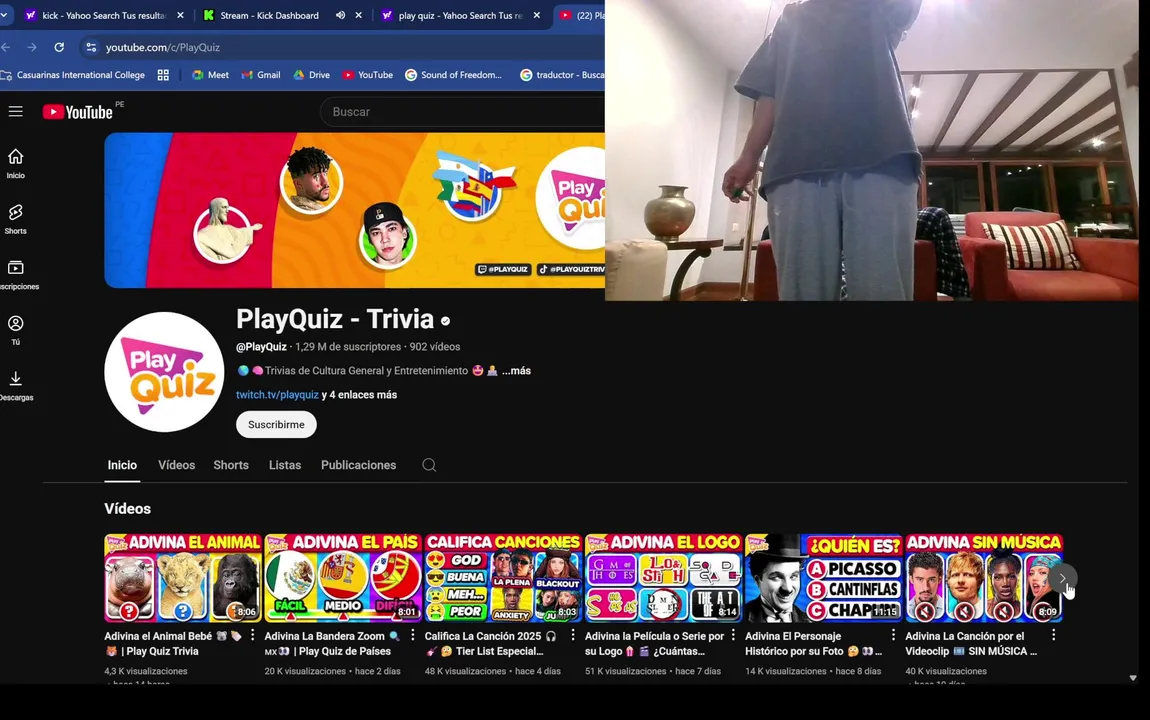The height and width of the screenshot is (720, 1150).
Task: Play the ADIVINA EL LOGO thumbnail
Action: tap(663, 578)
